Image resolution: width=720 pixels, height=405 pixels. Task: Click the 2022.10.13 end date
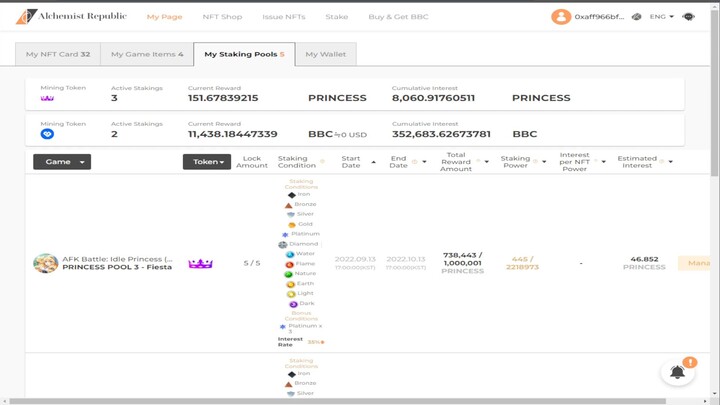[406, 259]
